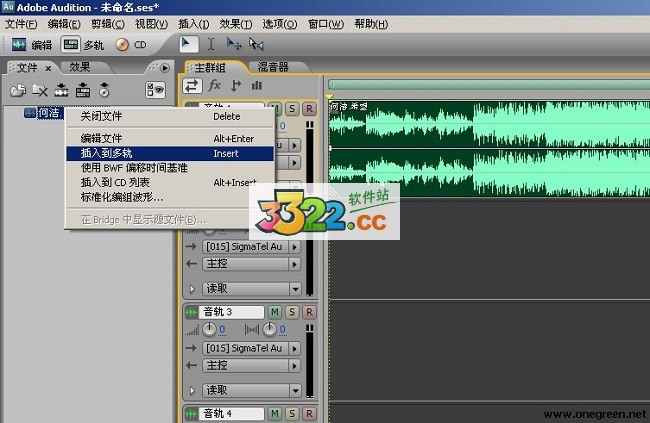This screenshot has height=423, width=650.
Task: Choose 编辑文件 from context menu
Action: (170, 139)
